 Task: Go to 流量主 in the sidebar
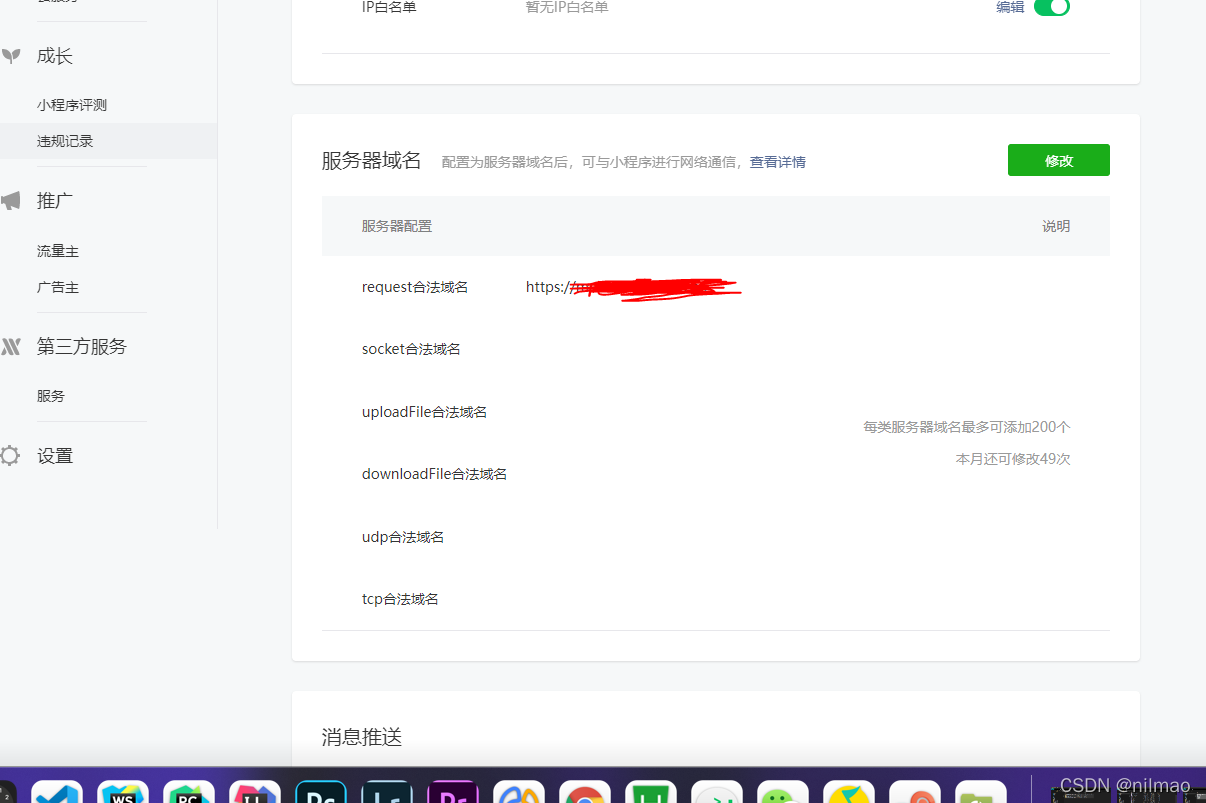click(x=57, y=250)
